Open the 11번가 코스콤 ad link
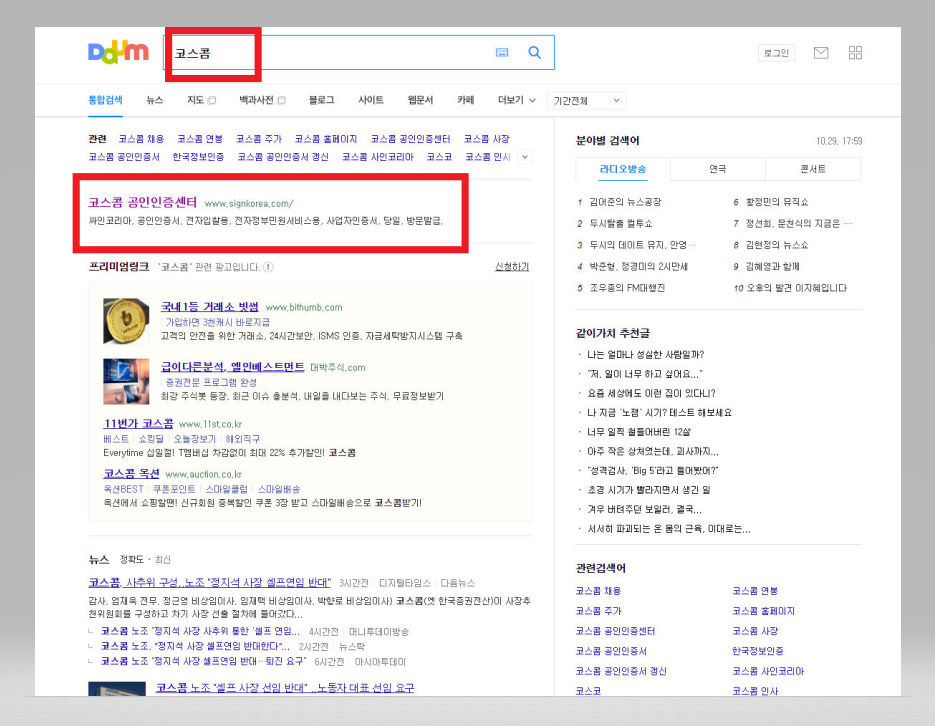This screenshot has height=726, width=935. tap(138, 423)
